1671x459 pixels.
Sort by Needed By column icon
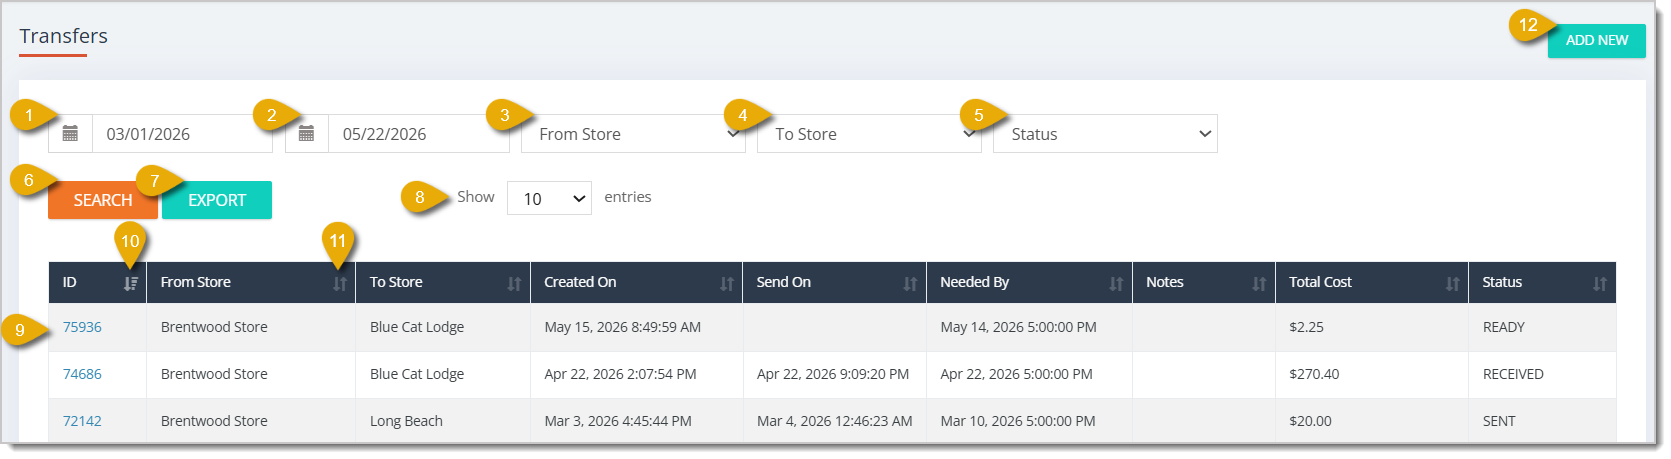(1116, 284)
